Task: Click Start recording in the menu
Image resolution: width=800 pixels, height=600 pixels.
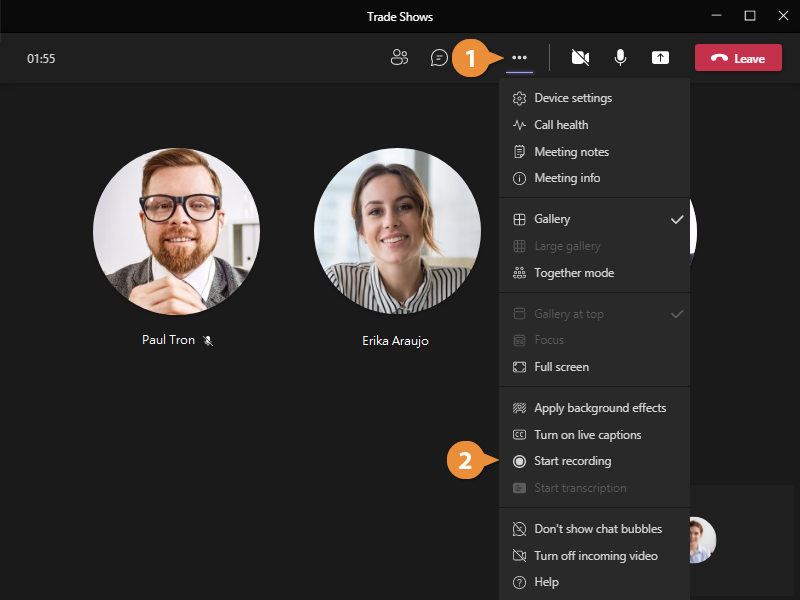Action: (x=573, y=461)
